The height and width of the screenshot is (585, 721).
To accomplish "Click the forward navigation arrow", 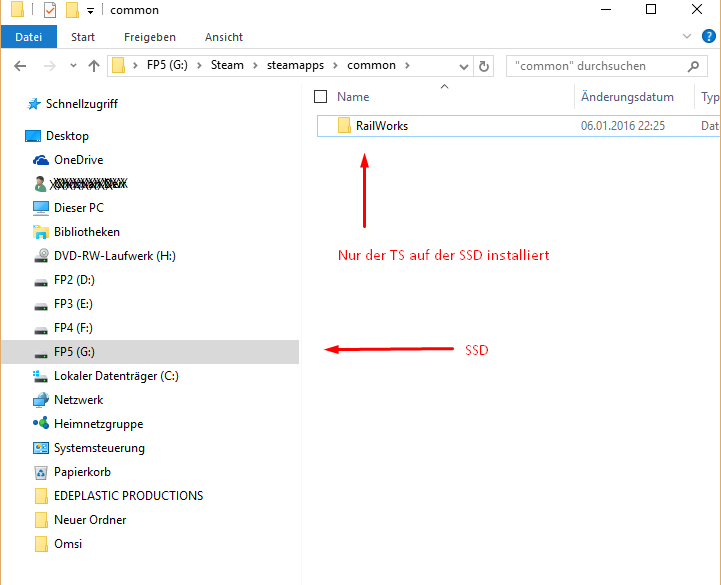I will (x=49, y=66).
